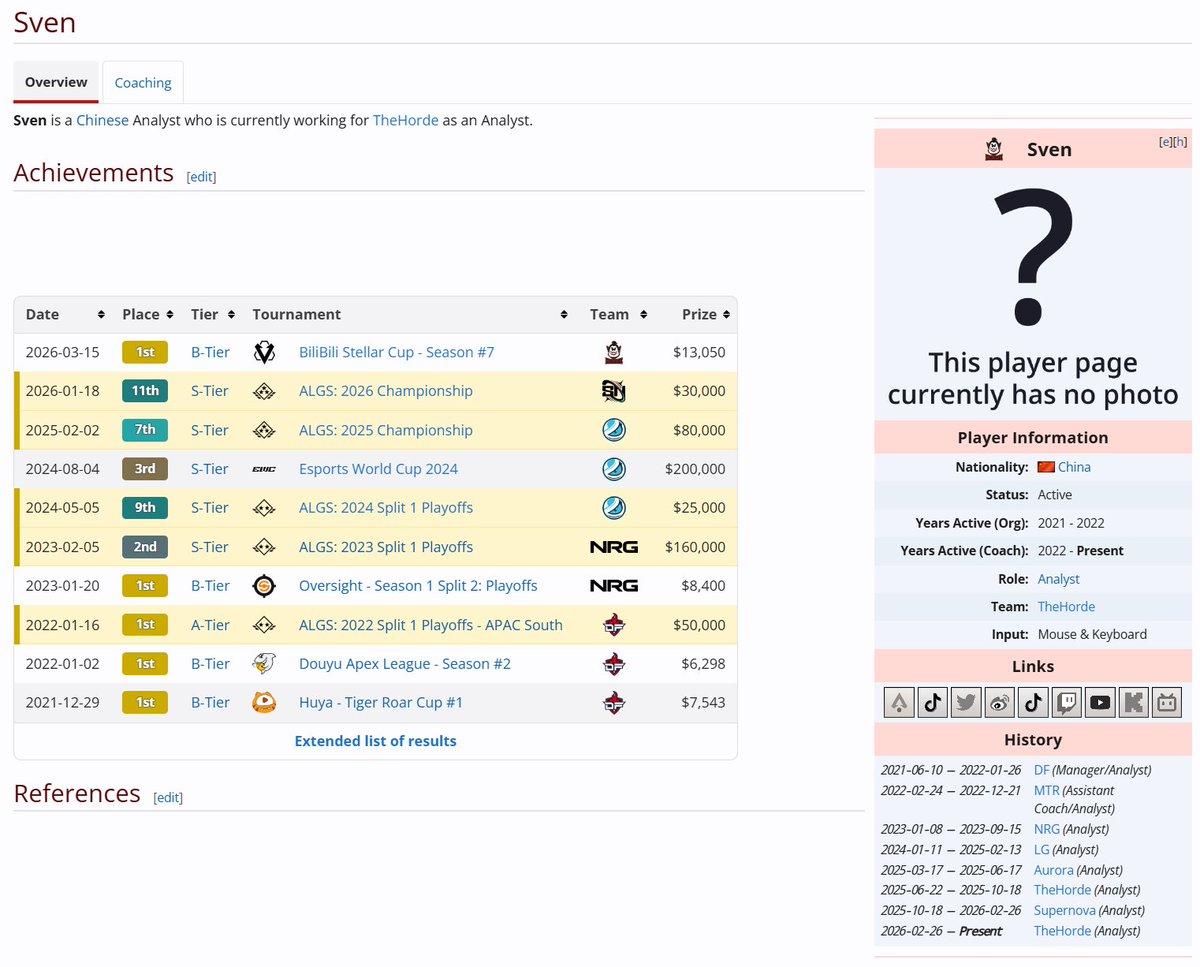1200x967 pixels.
Task: Open the Extended list of results
Action: pos(375,741)
